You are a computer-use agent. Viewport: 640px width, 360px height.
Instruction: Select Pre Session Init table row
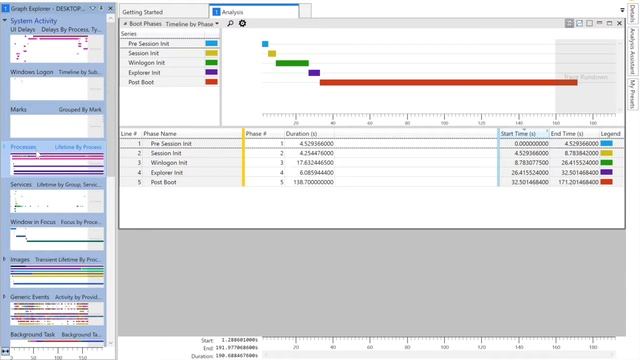pos(372,144)
